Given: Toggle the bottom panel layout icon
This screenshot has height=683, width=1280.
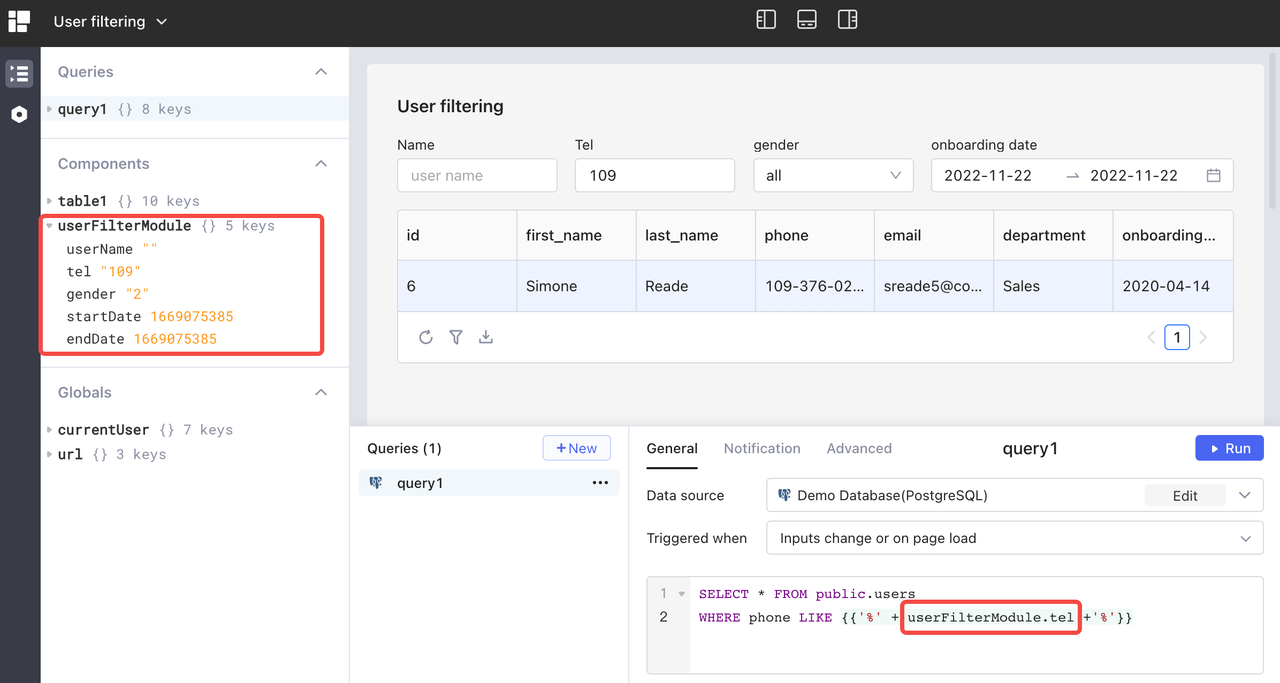Looking at the screenshot, I should (807, 20).
